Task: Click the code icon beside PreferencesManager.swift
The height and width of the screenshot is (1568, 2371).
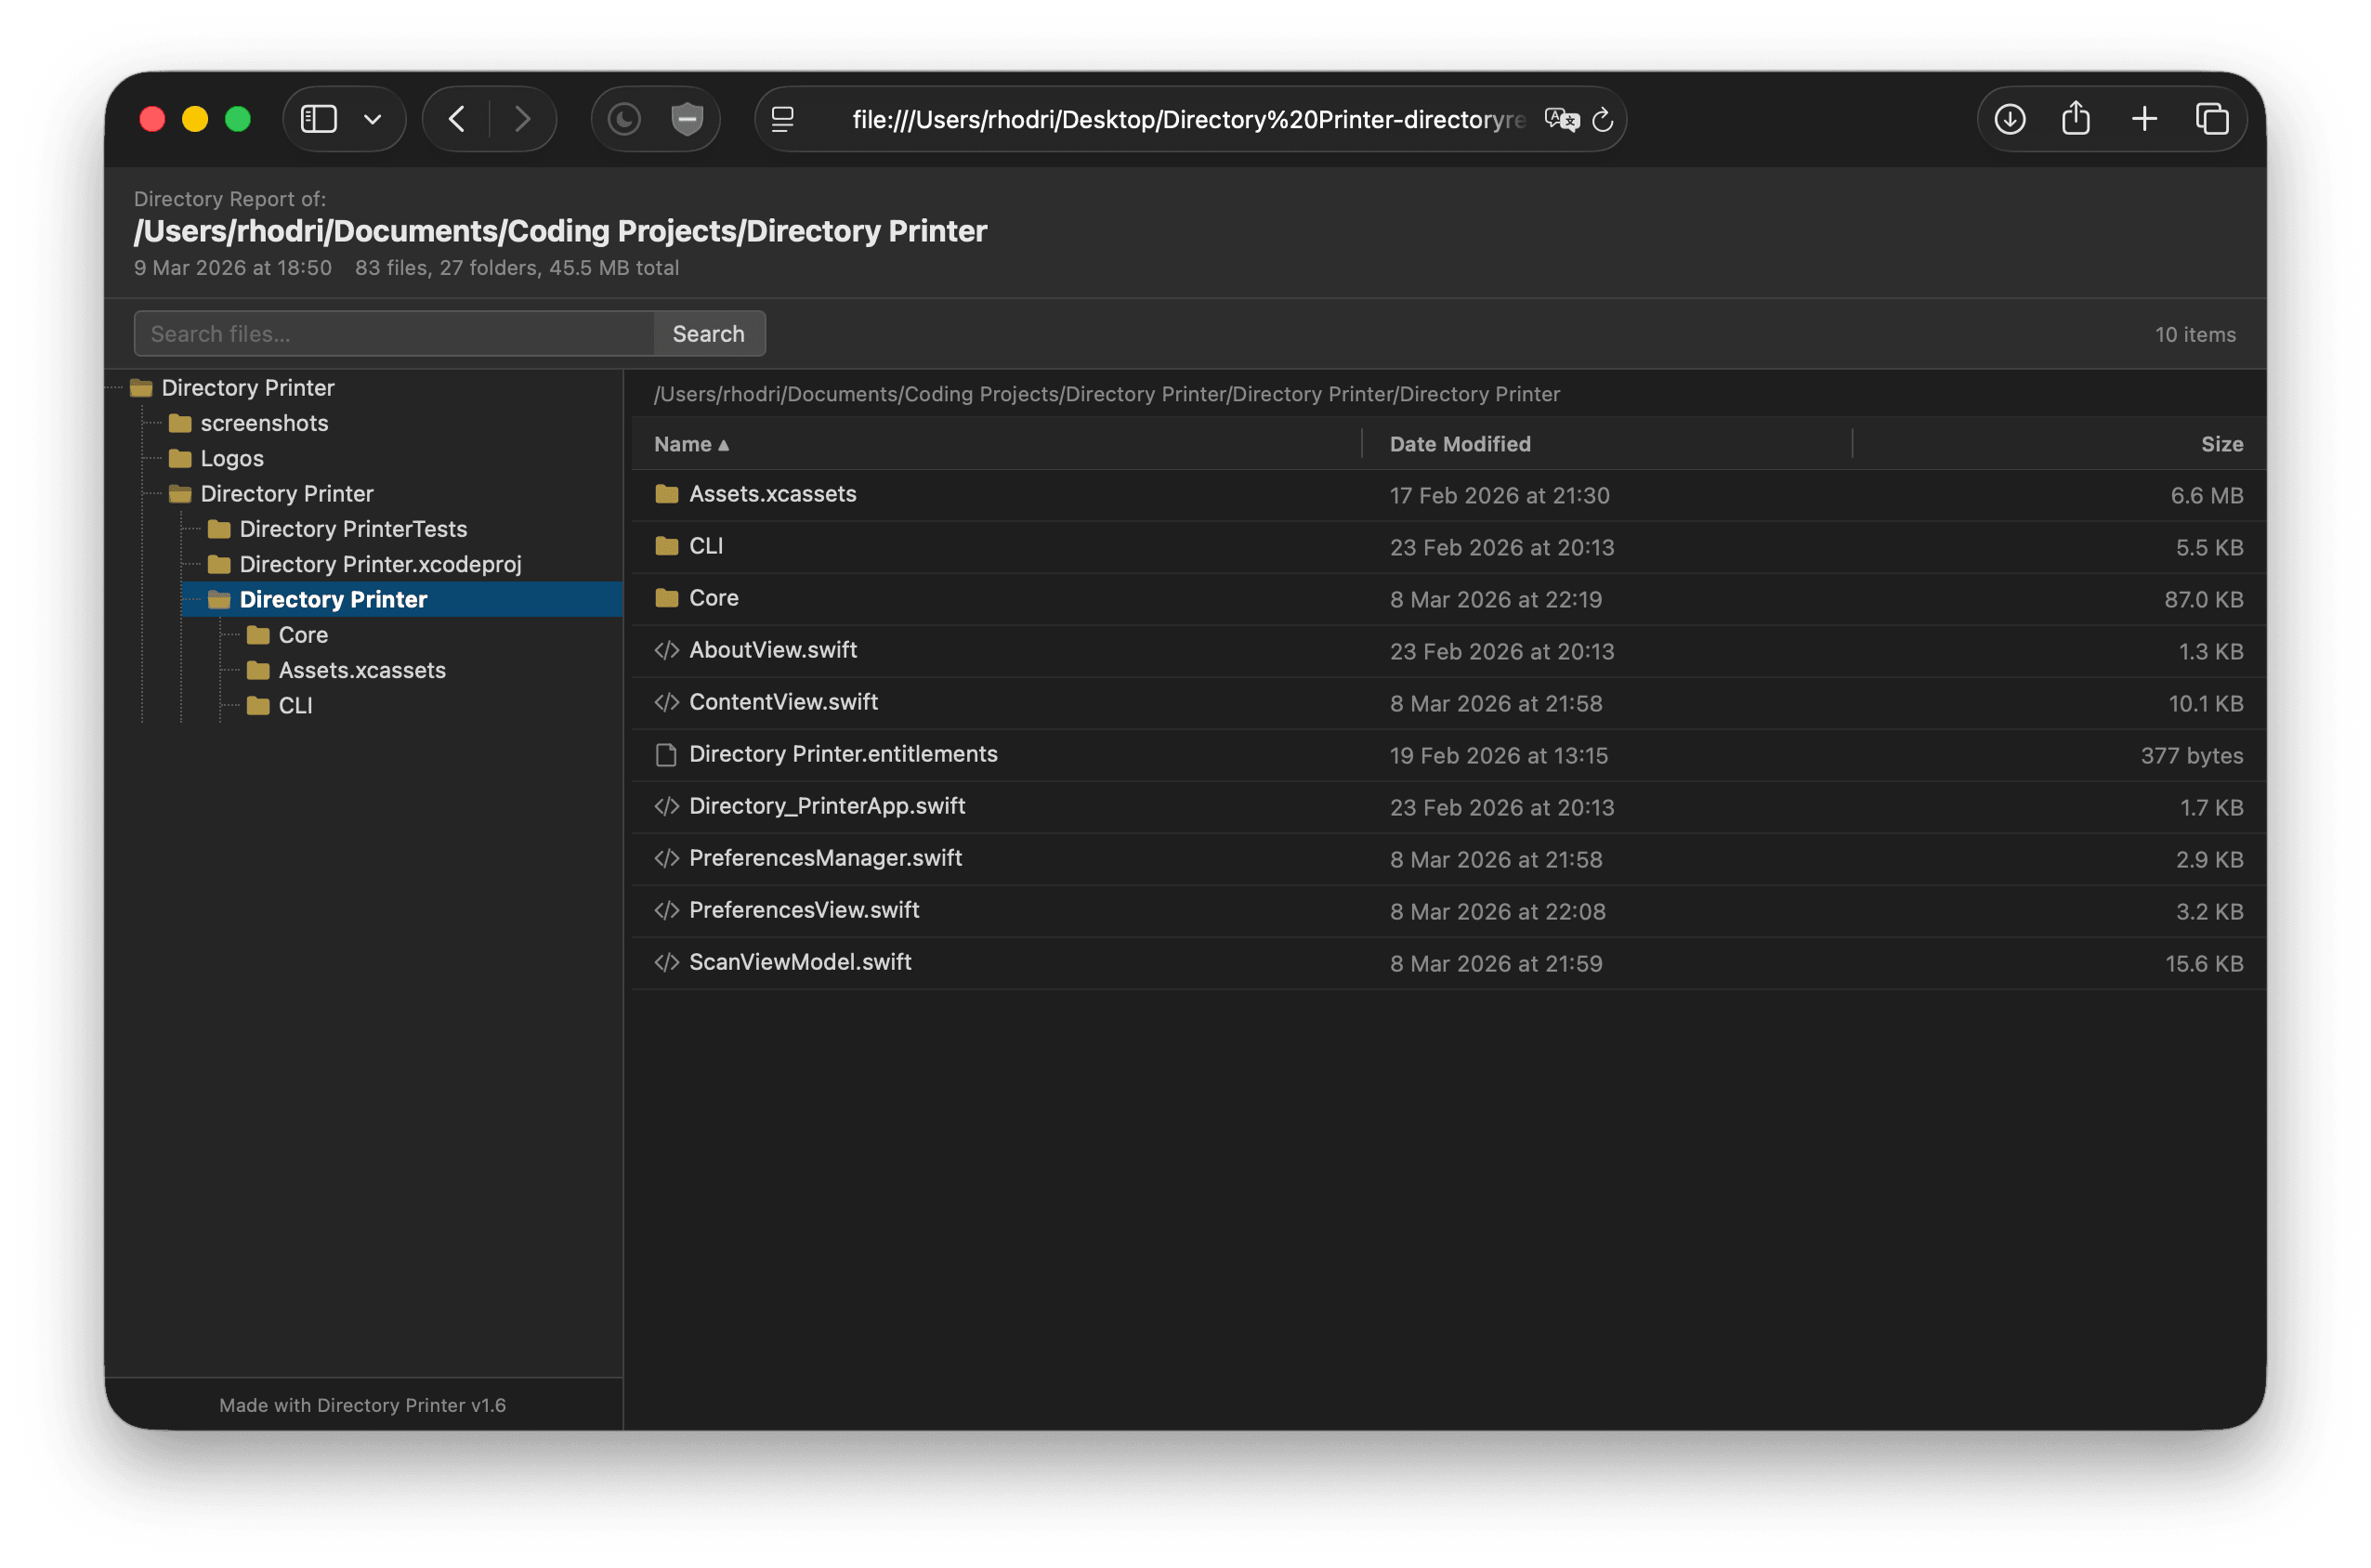Action: pos(666,858)
